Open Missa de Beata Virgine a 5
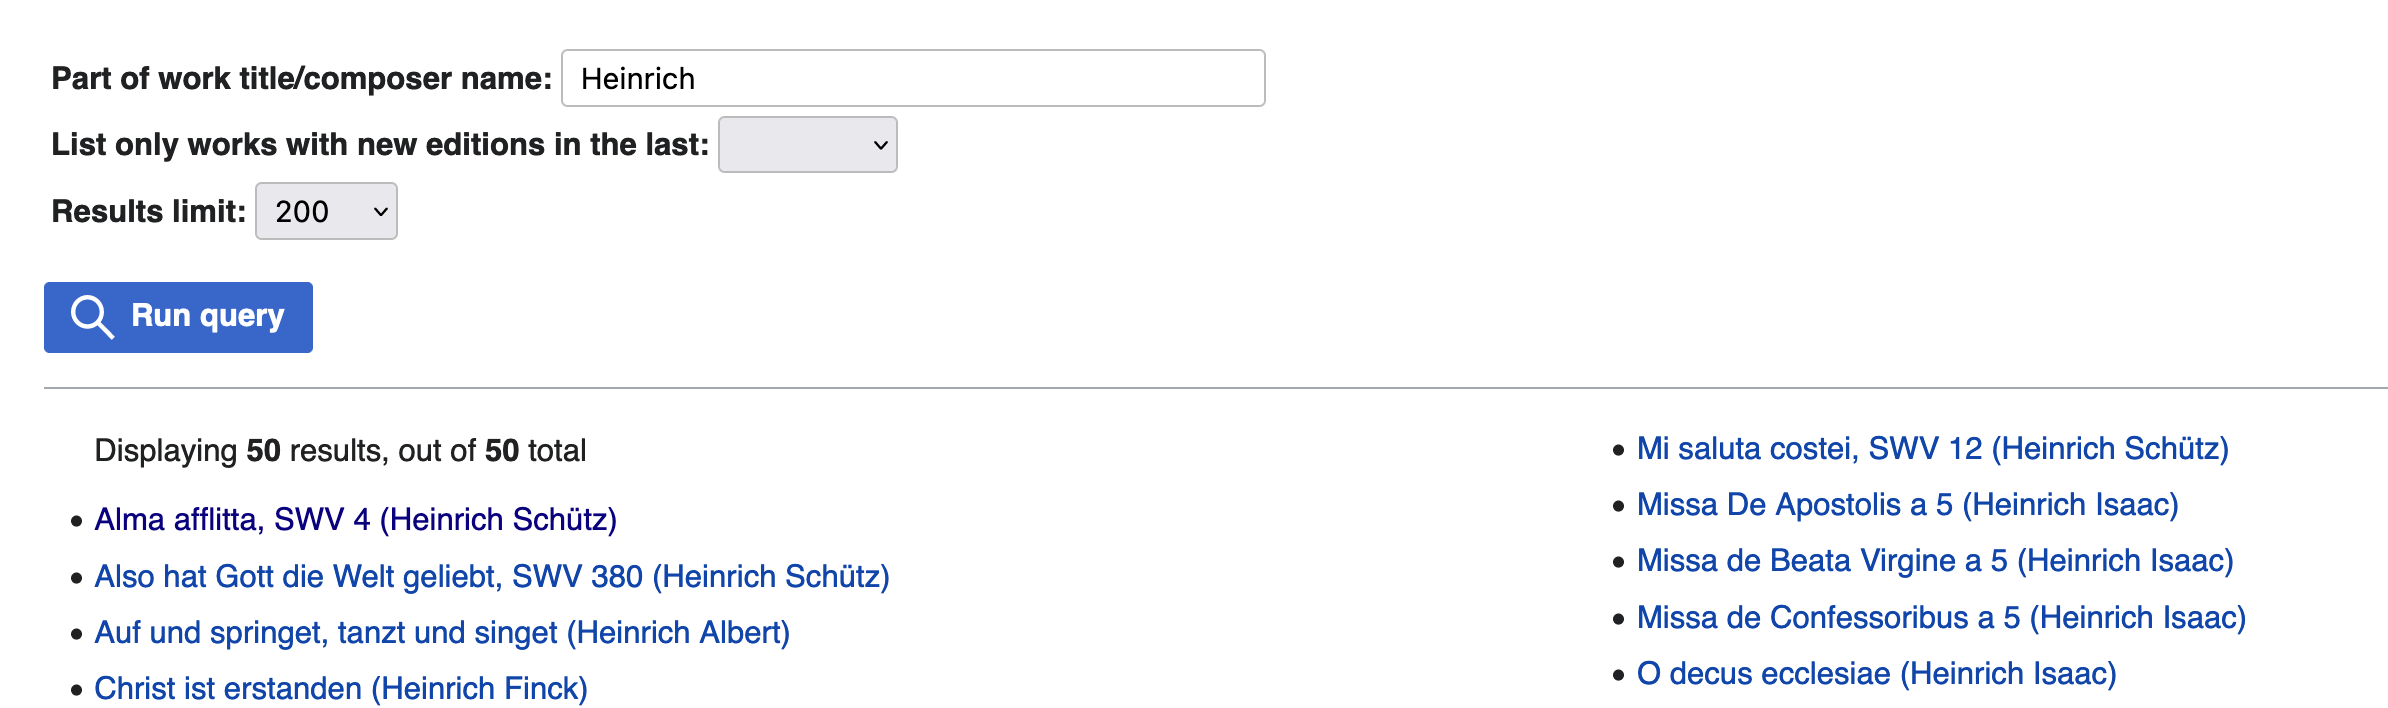 (x=1934, y=561)
